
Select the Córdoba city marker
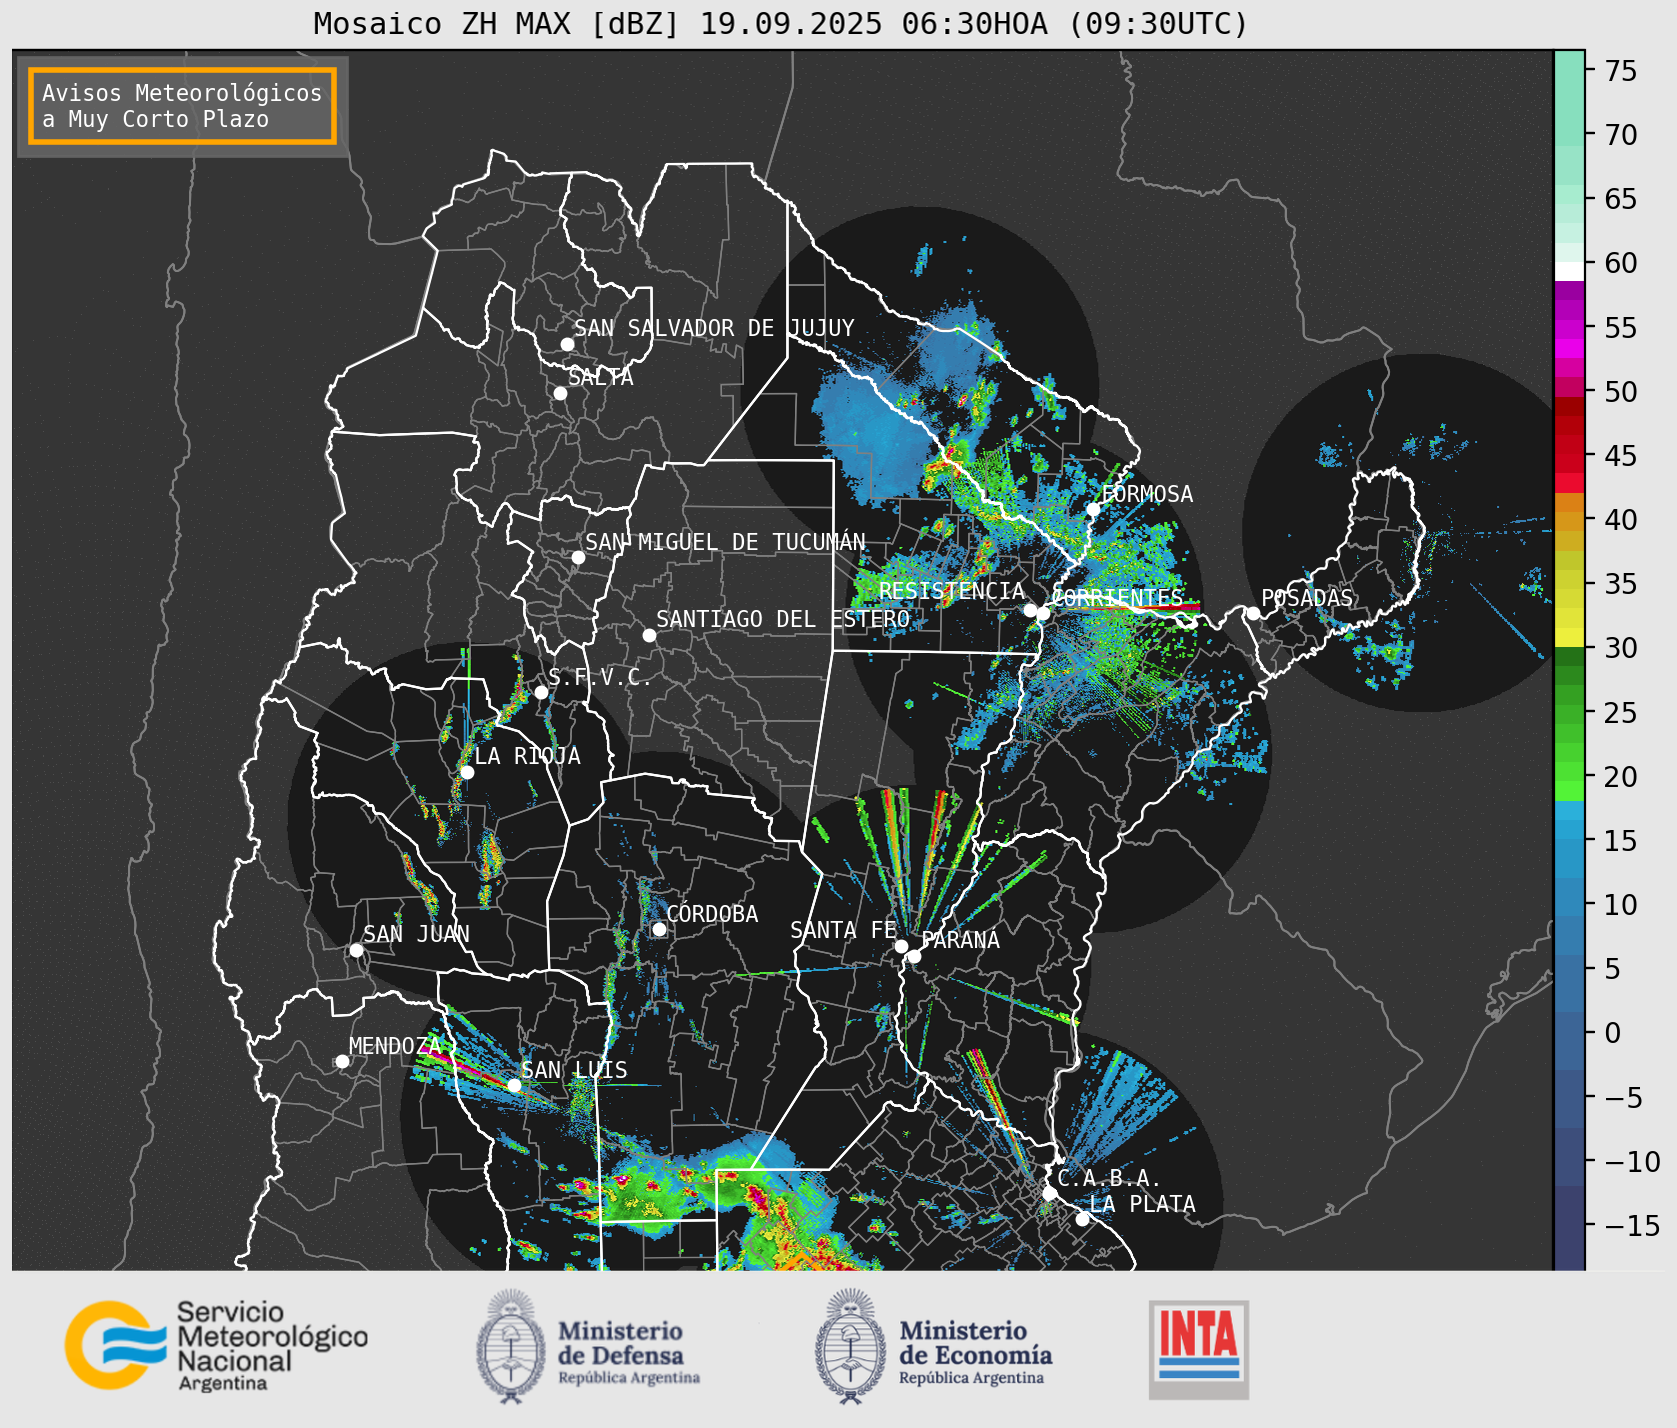[x=659, y=929]
